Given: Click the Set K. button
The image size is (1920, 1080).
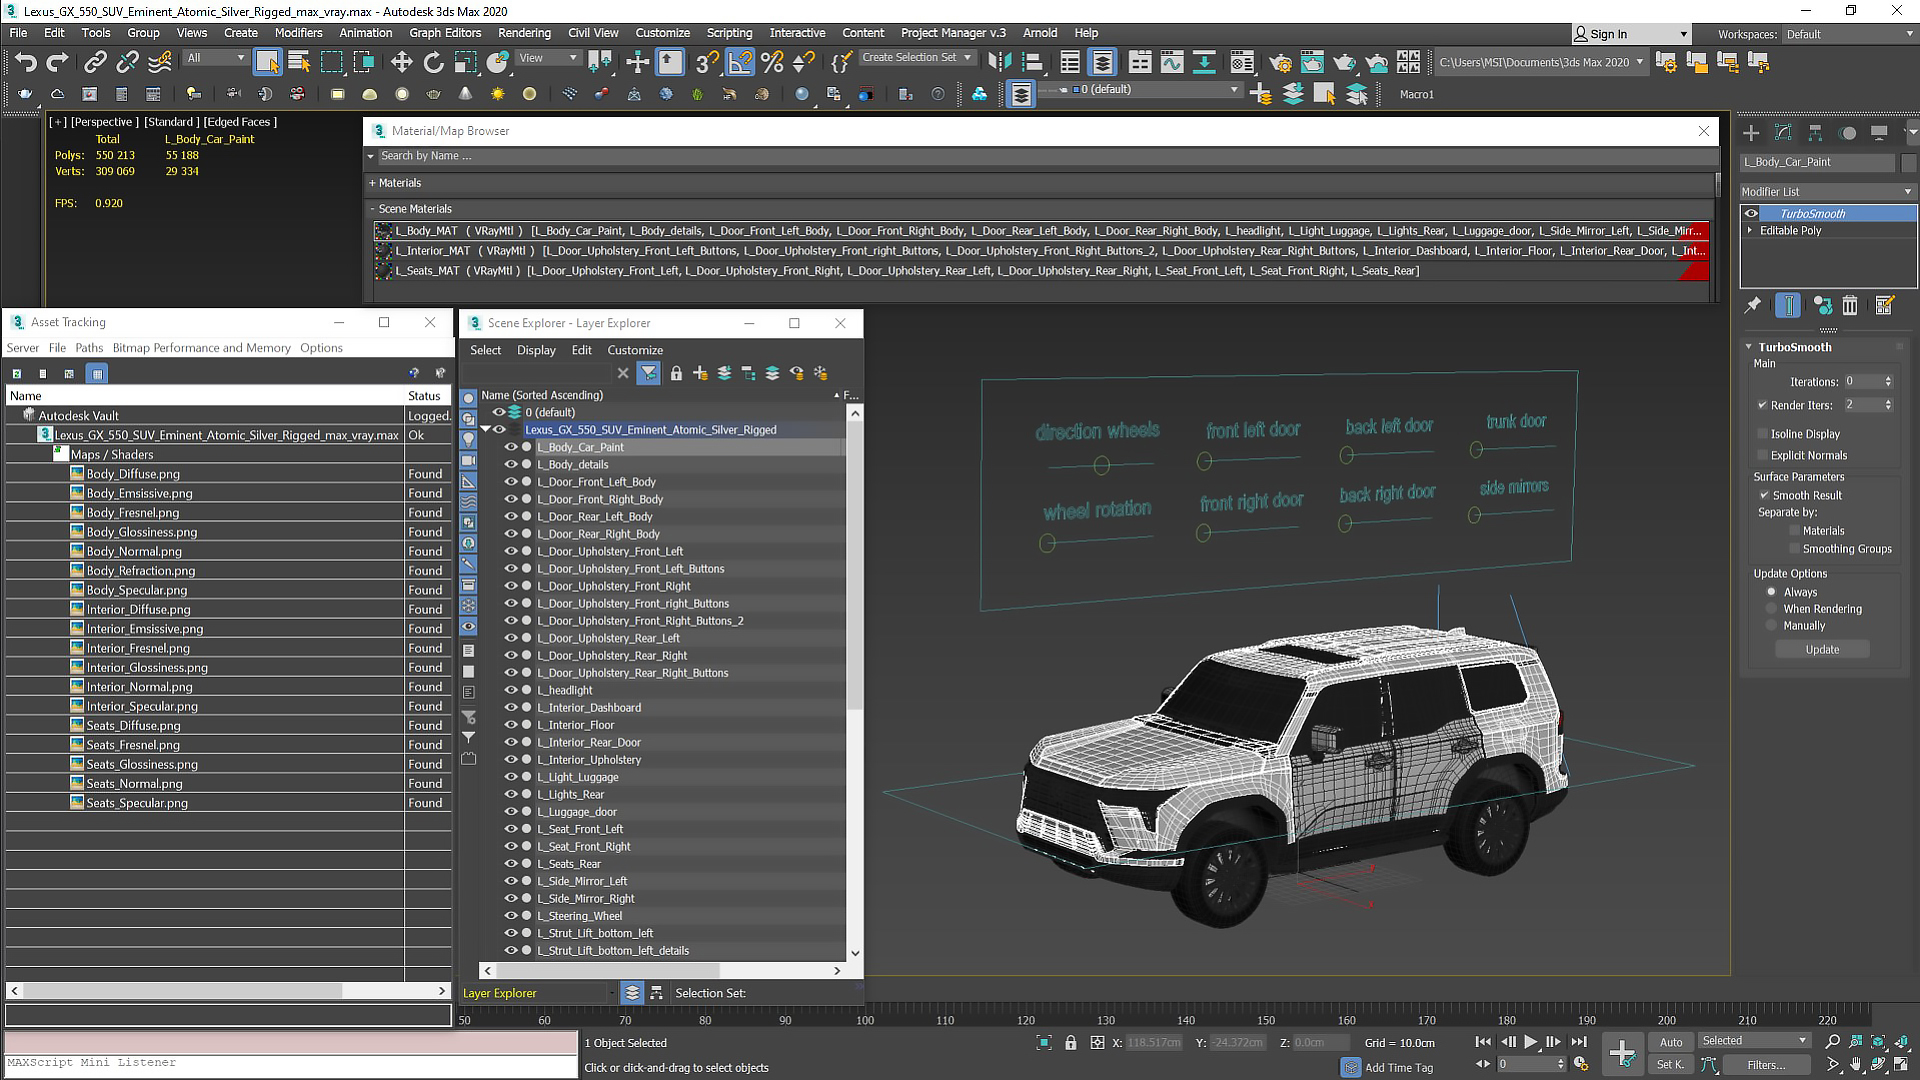Looking at the screenshot, I should [x=1671, y=1065].
